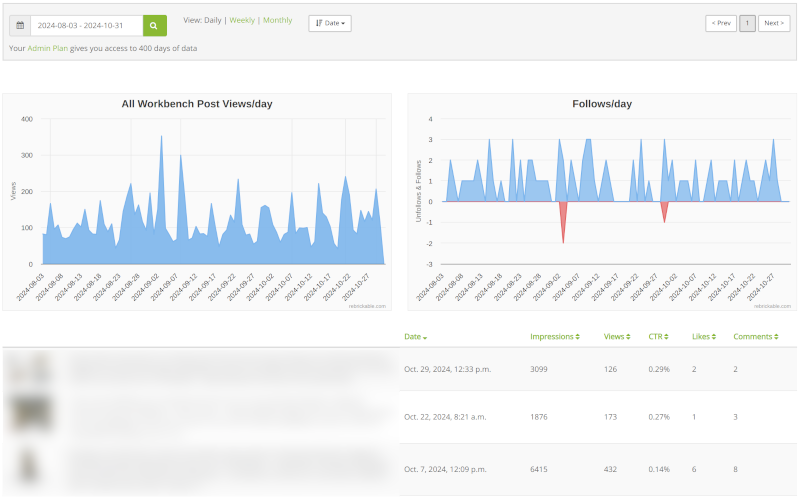This screenshot has height=498, width=800.
Task: Sort table by Impressions column
Action: click(554, 337)
